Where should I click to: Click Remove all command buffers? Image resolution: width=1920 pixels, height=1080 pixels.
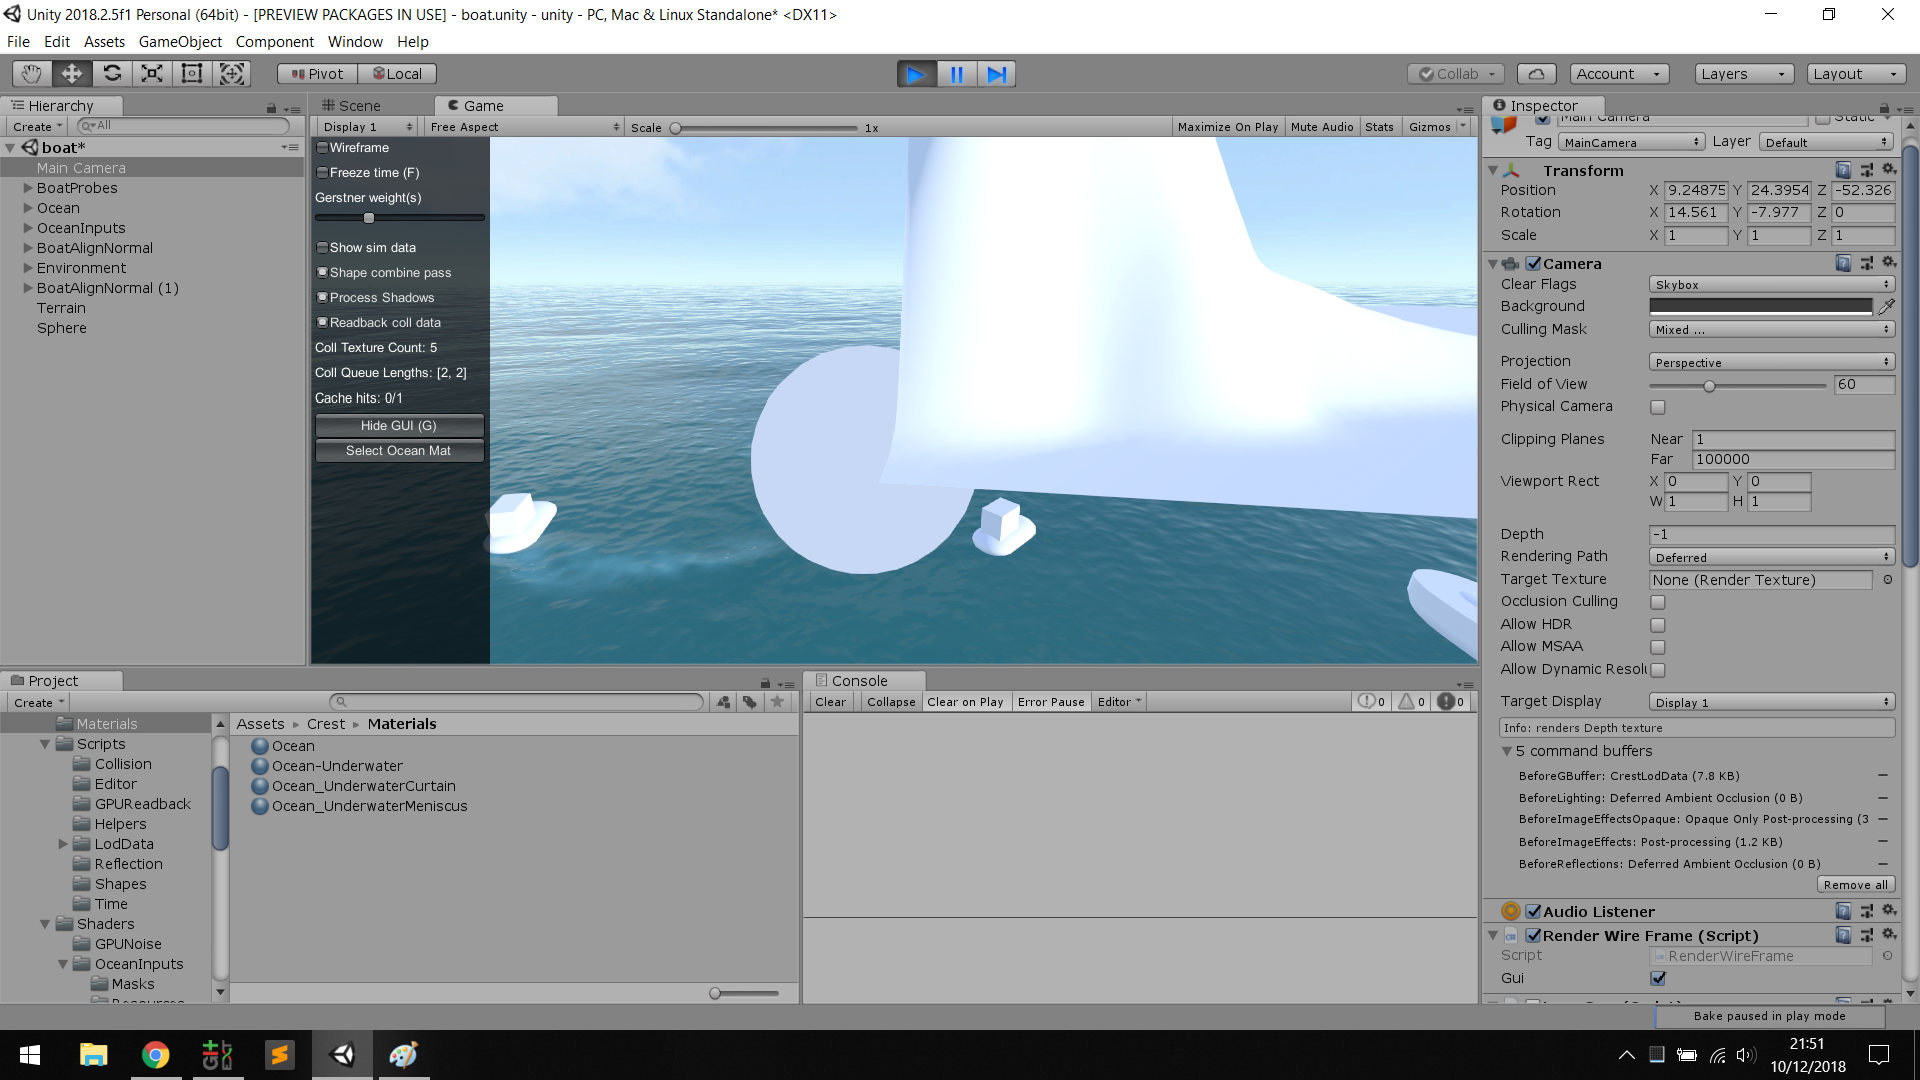pyautogui.click(x=1855, y=884)
